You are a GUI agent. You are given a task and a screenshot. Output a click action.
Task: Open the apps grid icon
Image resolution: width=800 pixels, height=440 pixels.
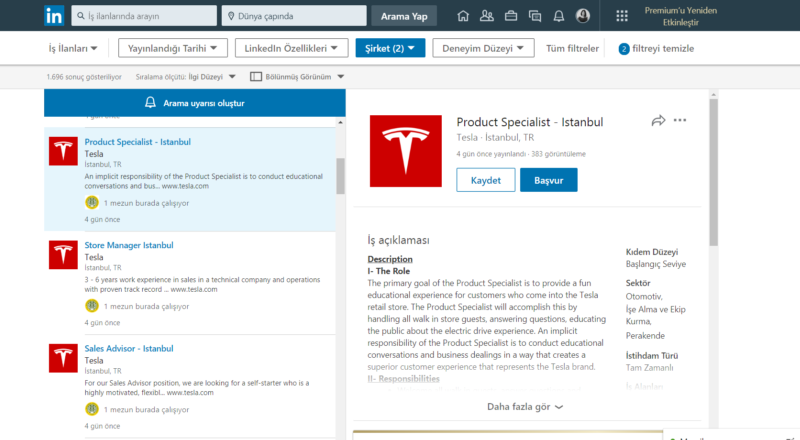[x=622, y=16]
